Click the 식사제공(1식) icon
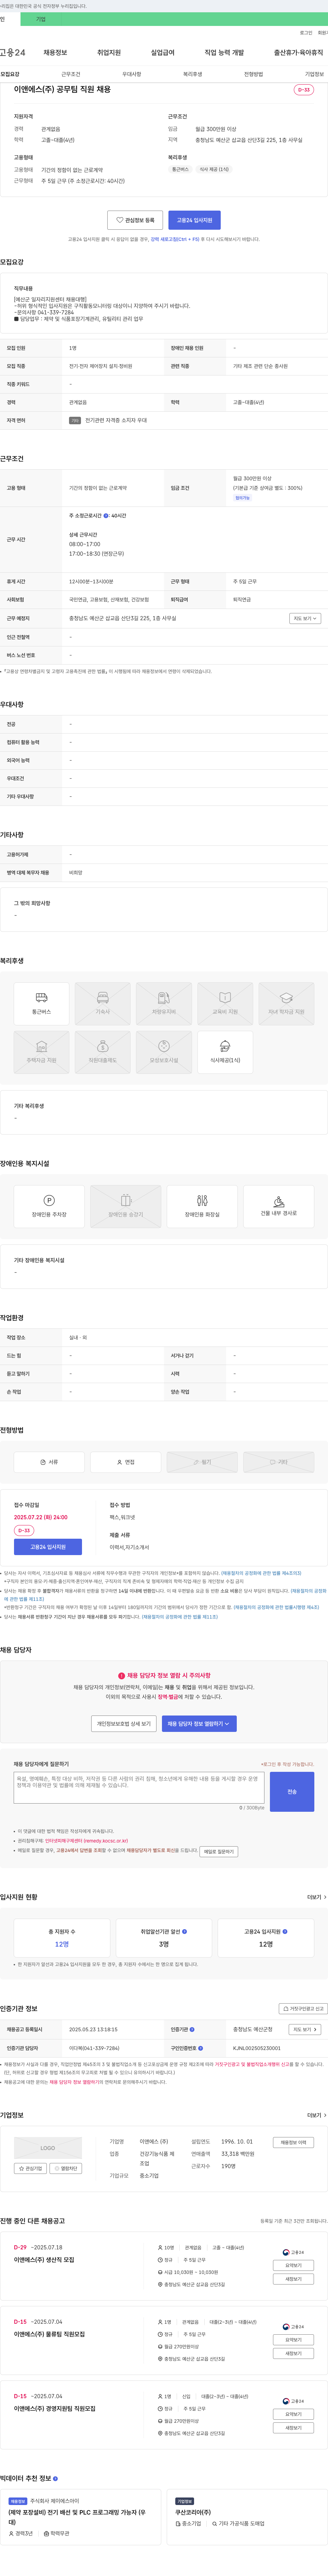Viewport: 328px width, 2576px height. click(225, 1052)
